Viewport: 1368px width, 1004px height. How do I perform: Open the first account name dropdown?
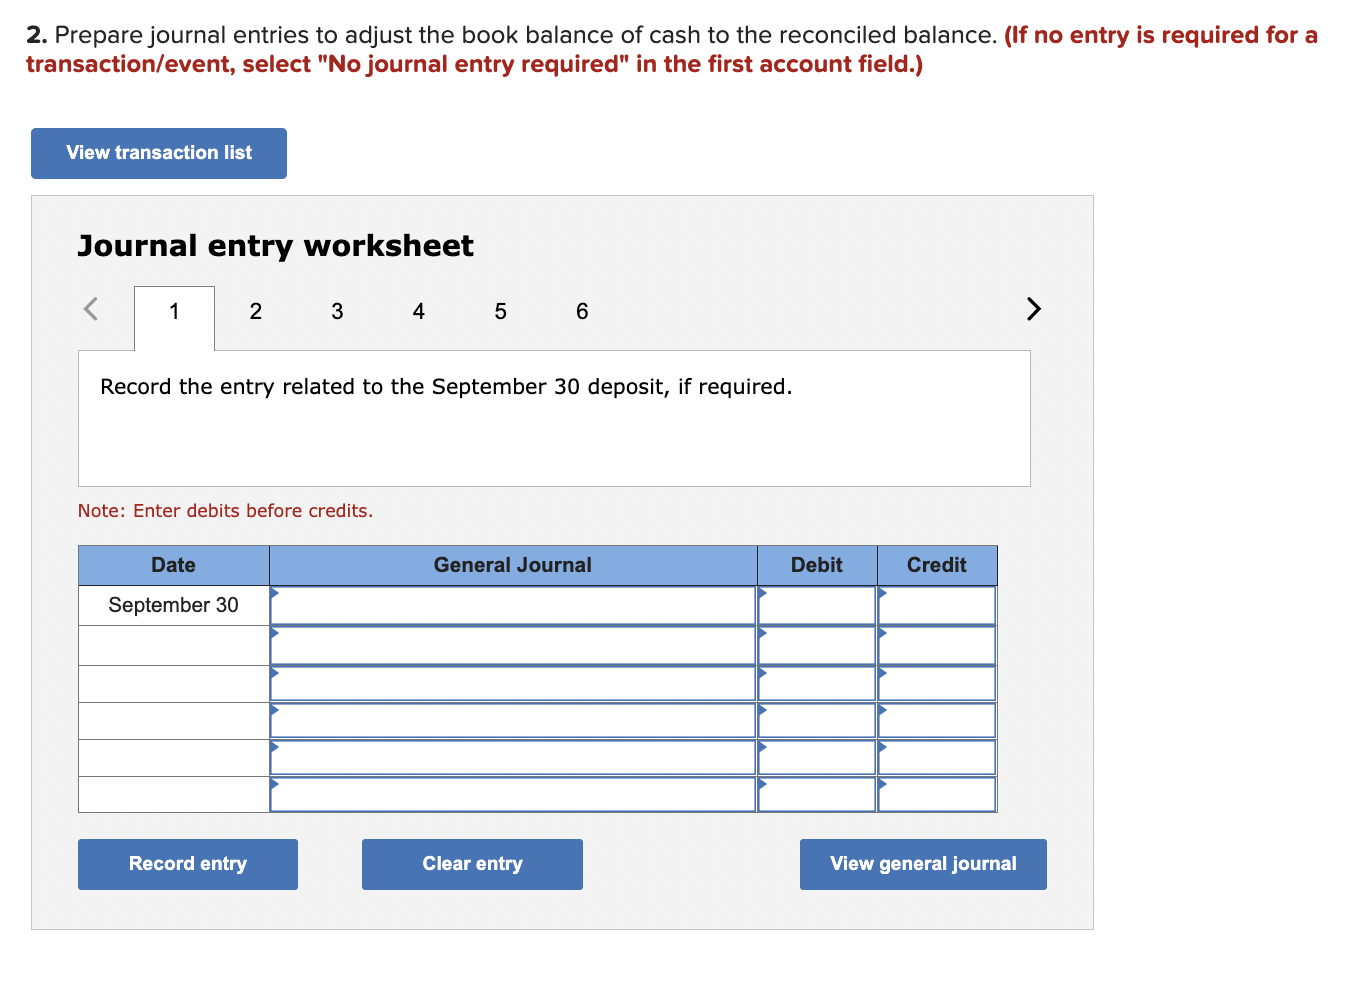[x=512, y=605]
